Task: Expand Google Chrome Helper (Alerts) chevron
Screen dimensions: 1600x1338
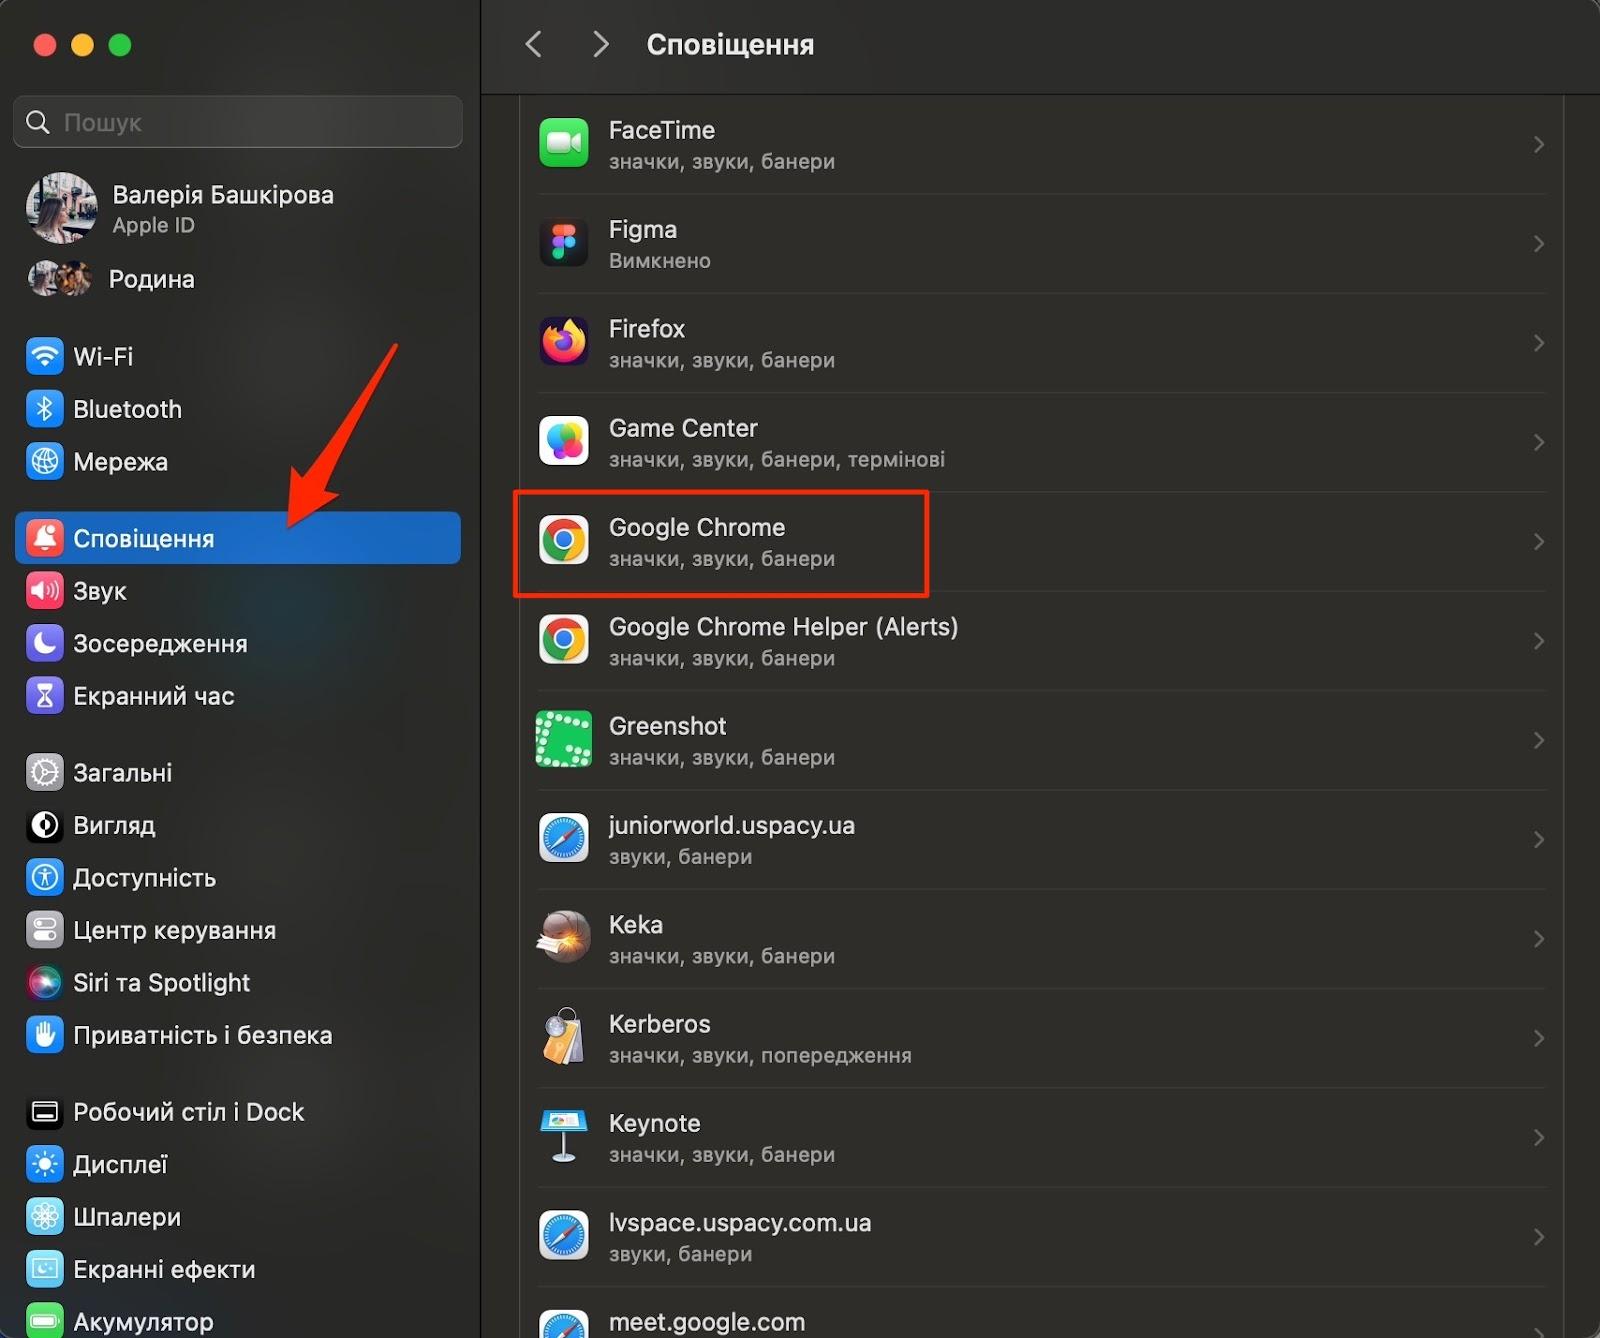Action: coord(1538,641)
